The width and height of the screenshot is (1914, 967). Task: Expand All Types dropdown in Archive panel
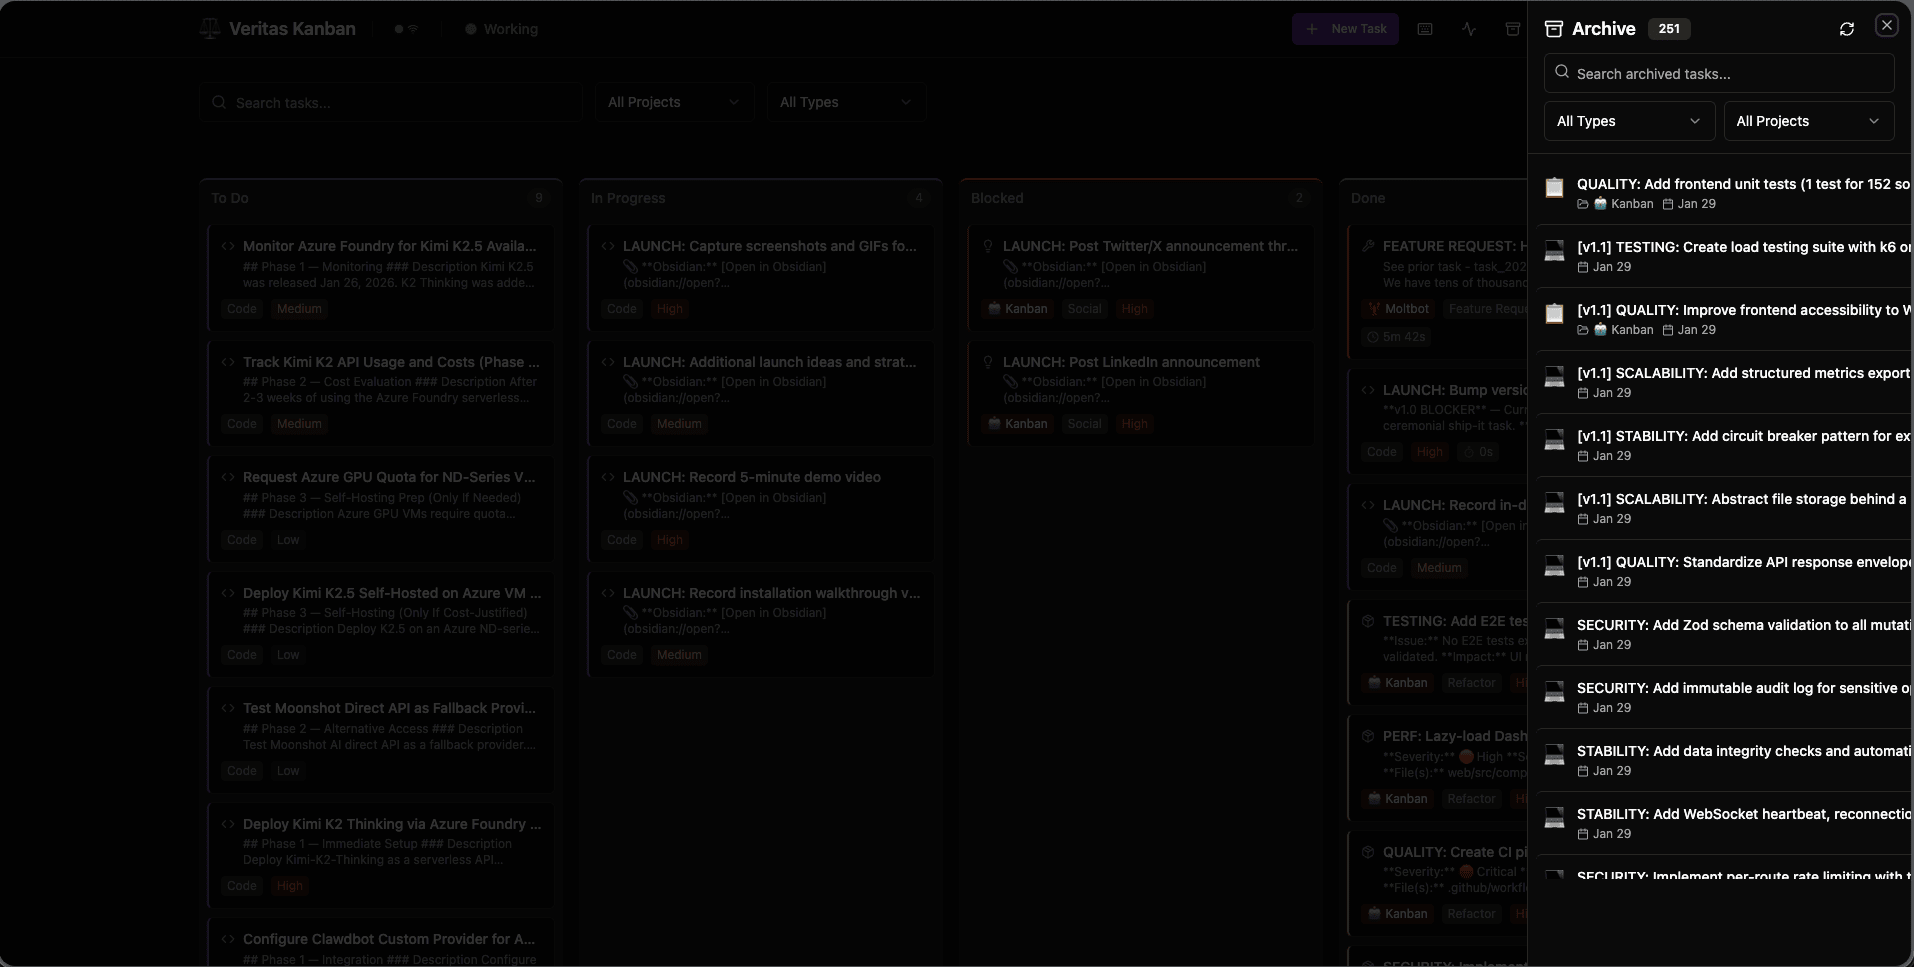1628,121
